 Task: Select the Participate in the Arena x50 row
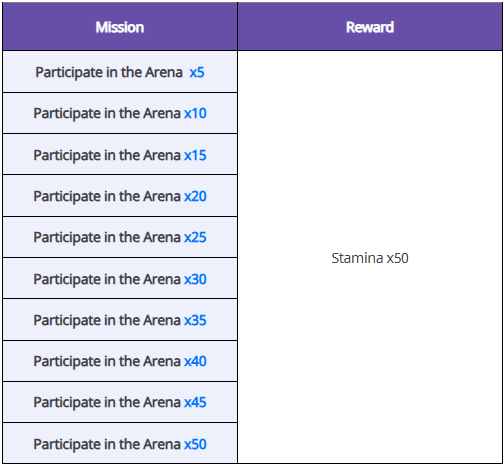click(x=120, y=444)
